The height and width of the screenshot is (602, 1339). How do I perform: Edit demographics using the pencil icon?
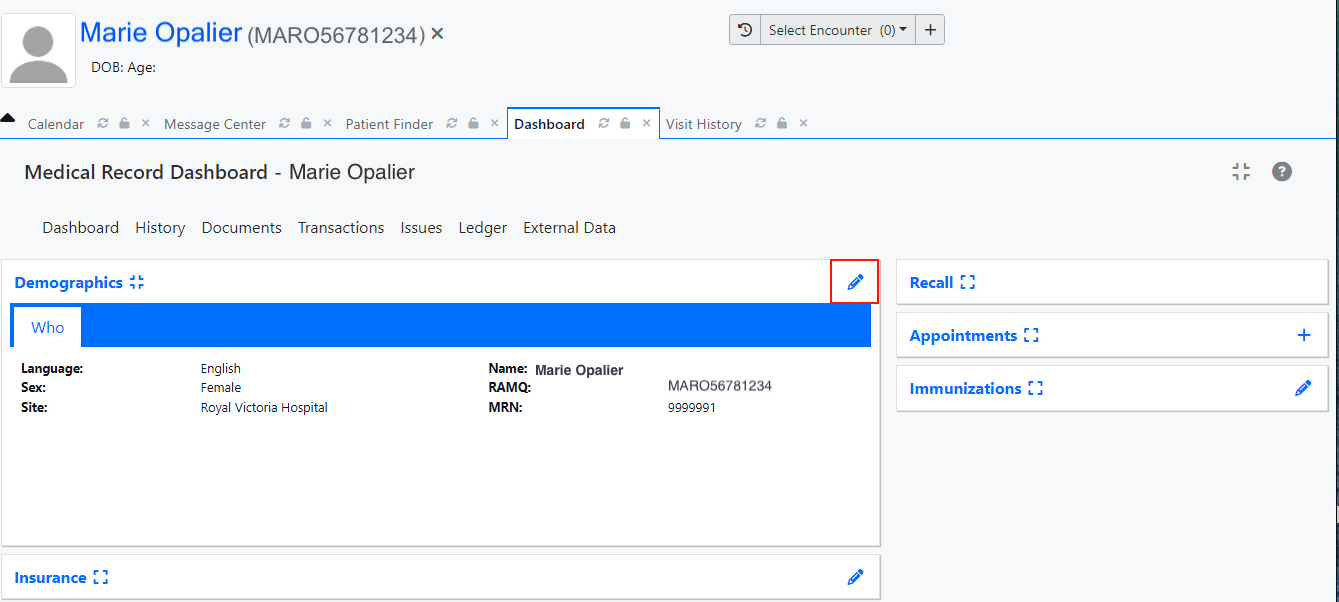click(855, 282)
